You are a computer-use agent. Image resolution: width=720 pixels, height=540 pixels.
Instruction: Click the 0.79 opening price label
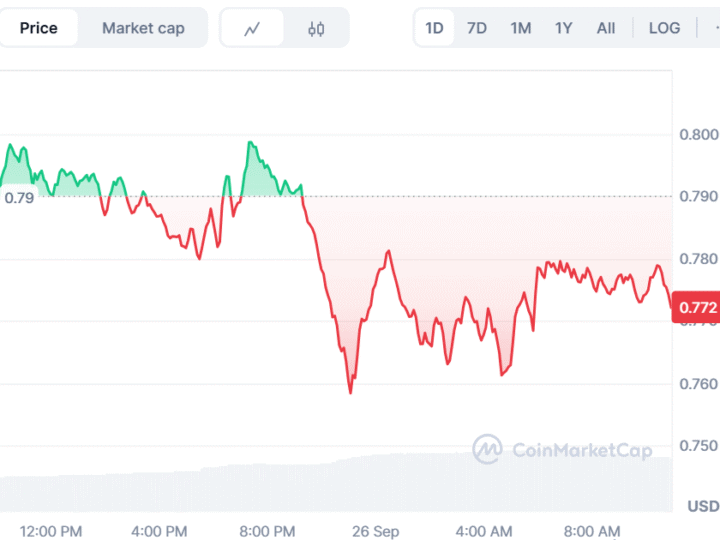point(19,197)
